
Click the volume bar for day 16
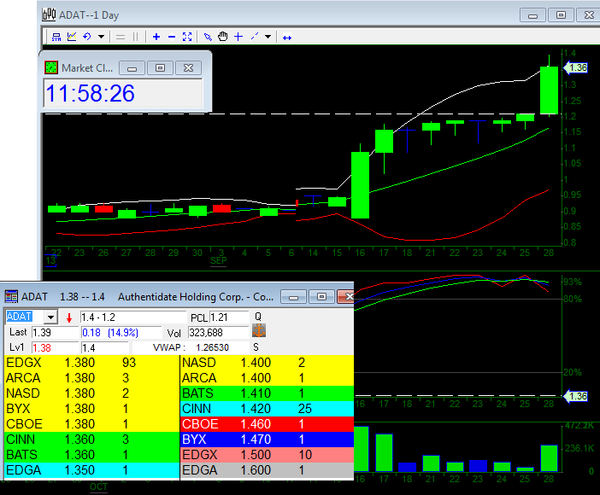click(x=360, y=449)
